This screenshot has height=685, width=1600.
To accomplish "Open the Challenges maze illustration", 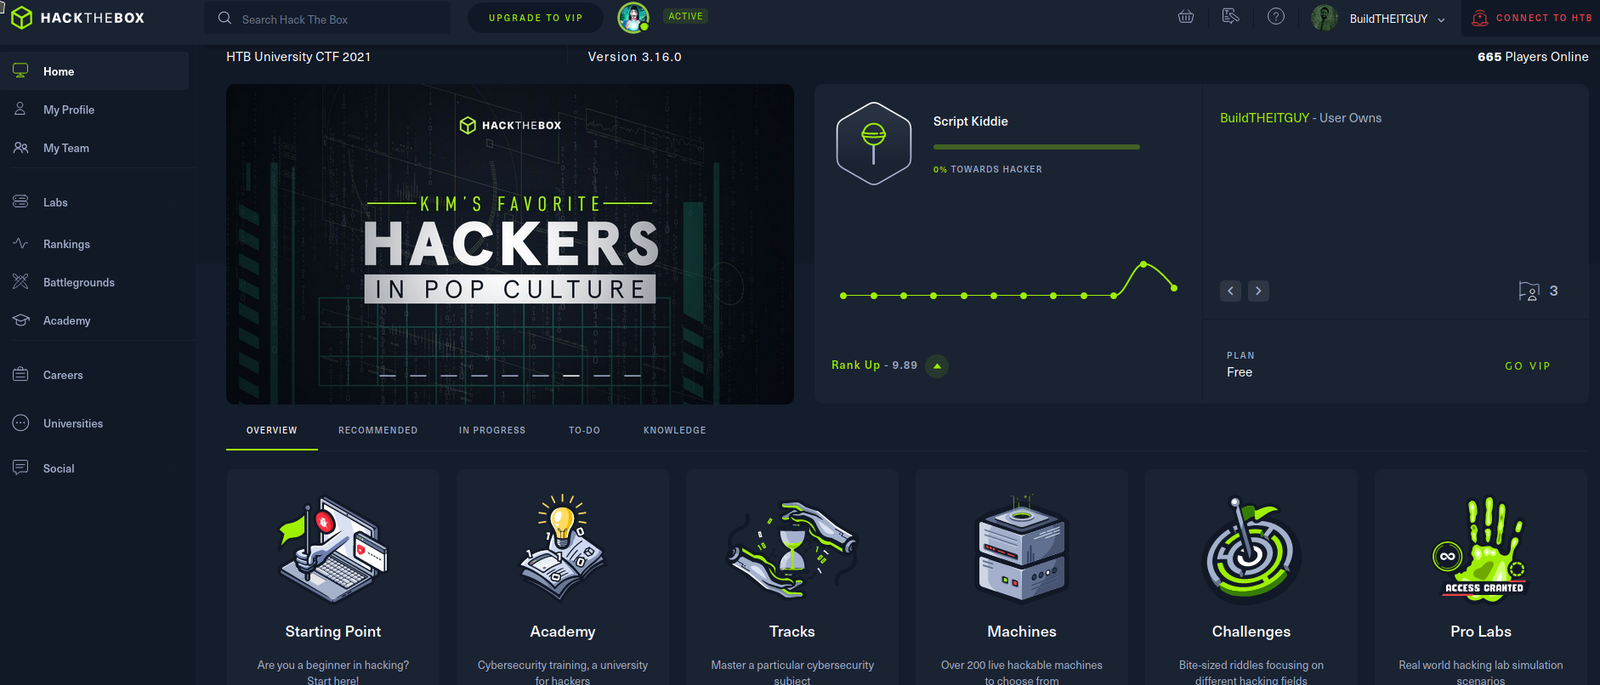I will [1251, 550].
